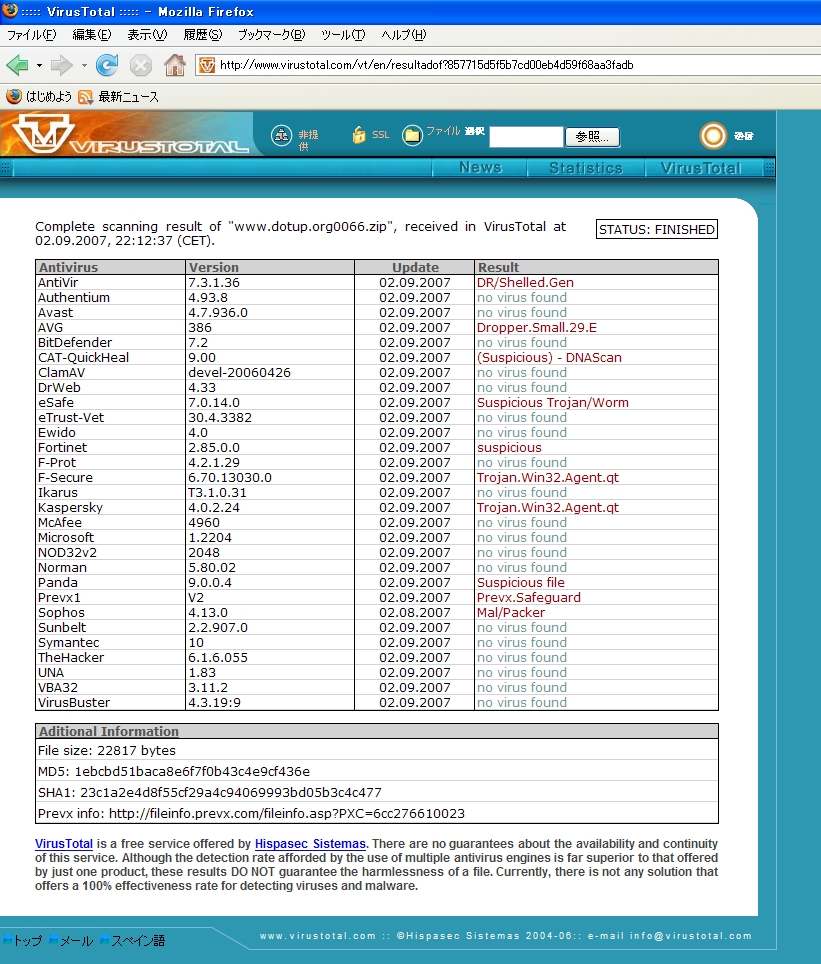Open the 最新ニュース feed bookmark
Screen dimensions: 821x964
(118, 97)
